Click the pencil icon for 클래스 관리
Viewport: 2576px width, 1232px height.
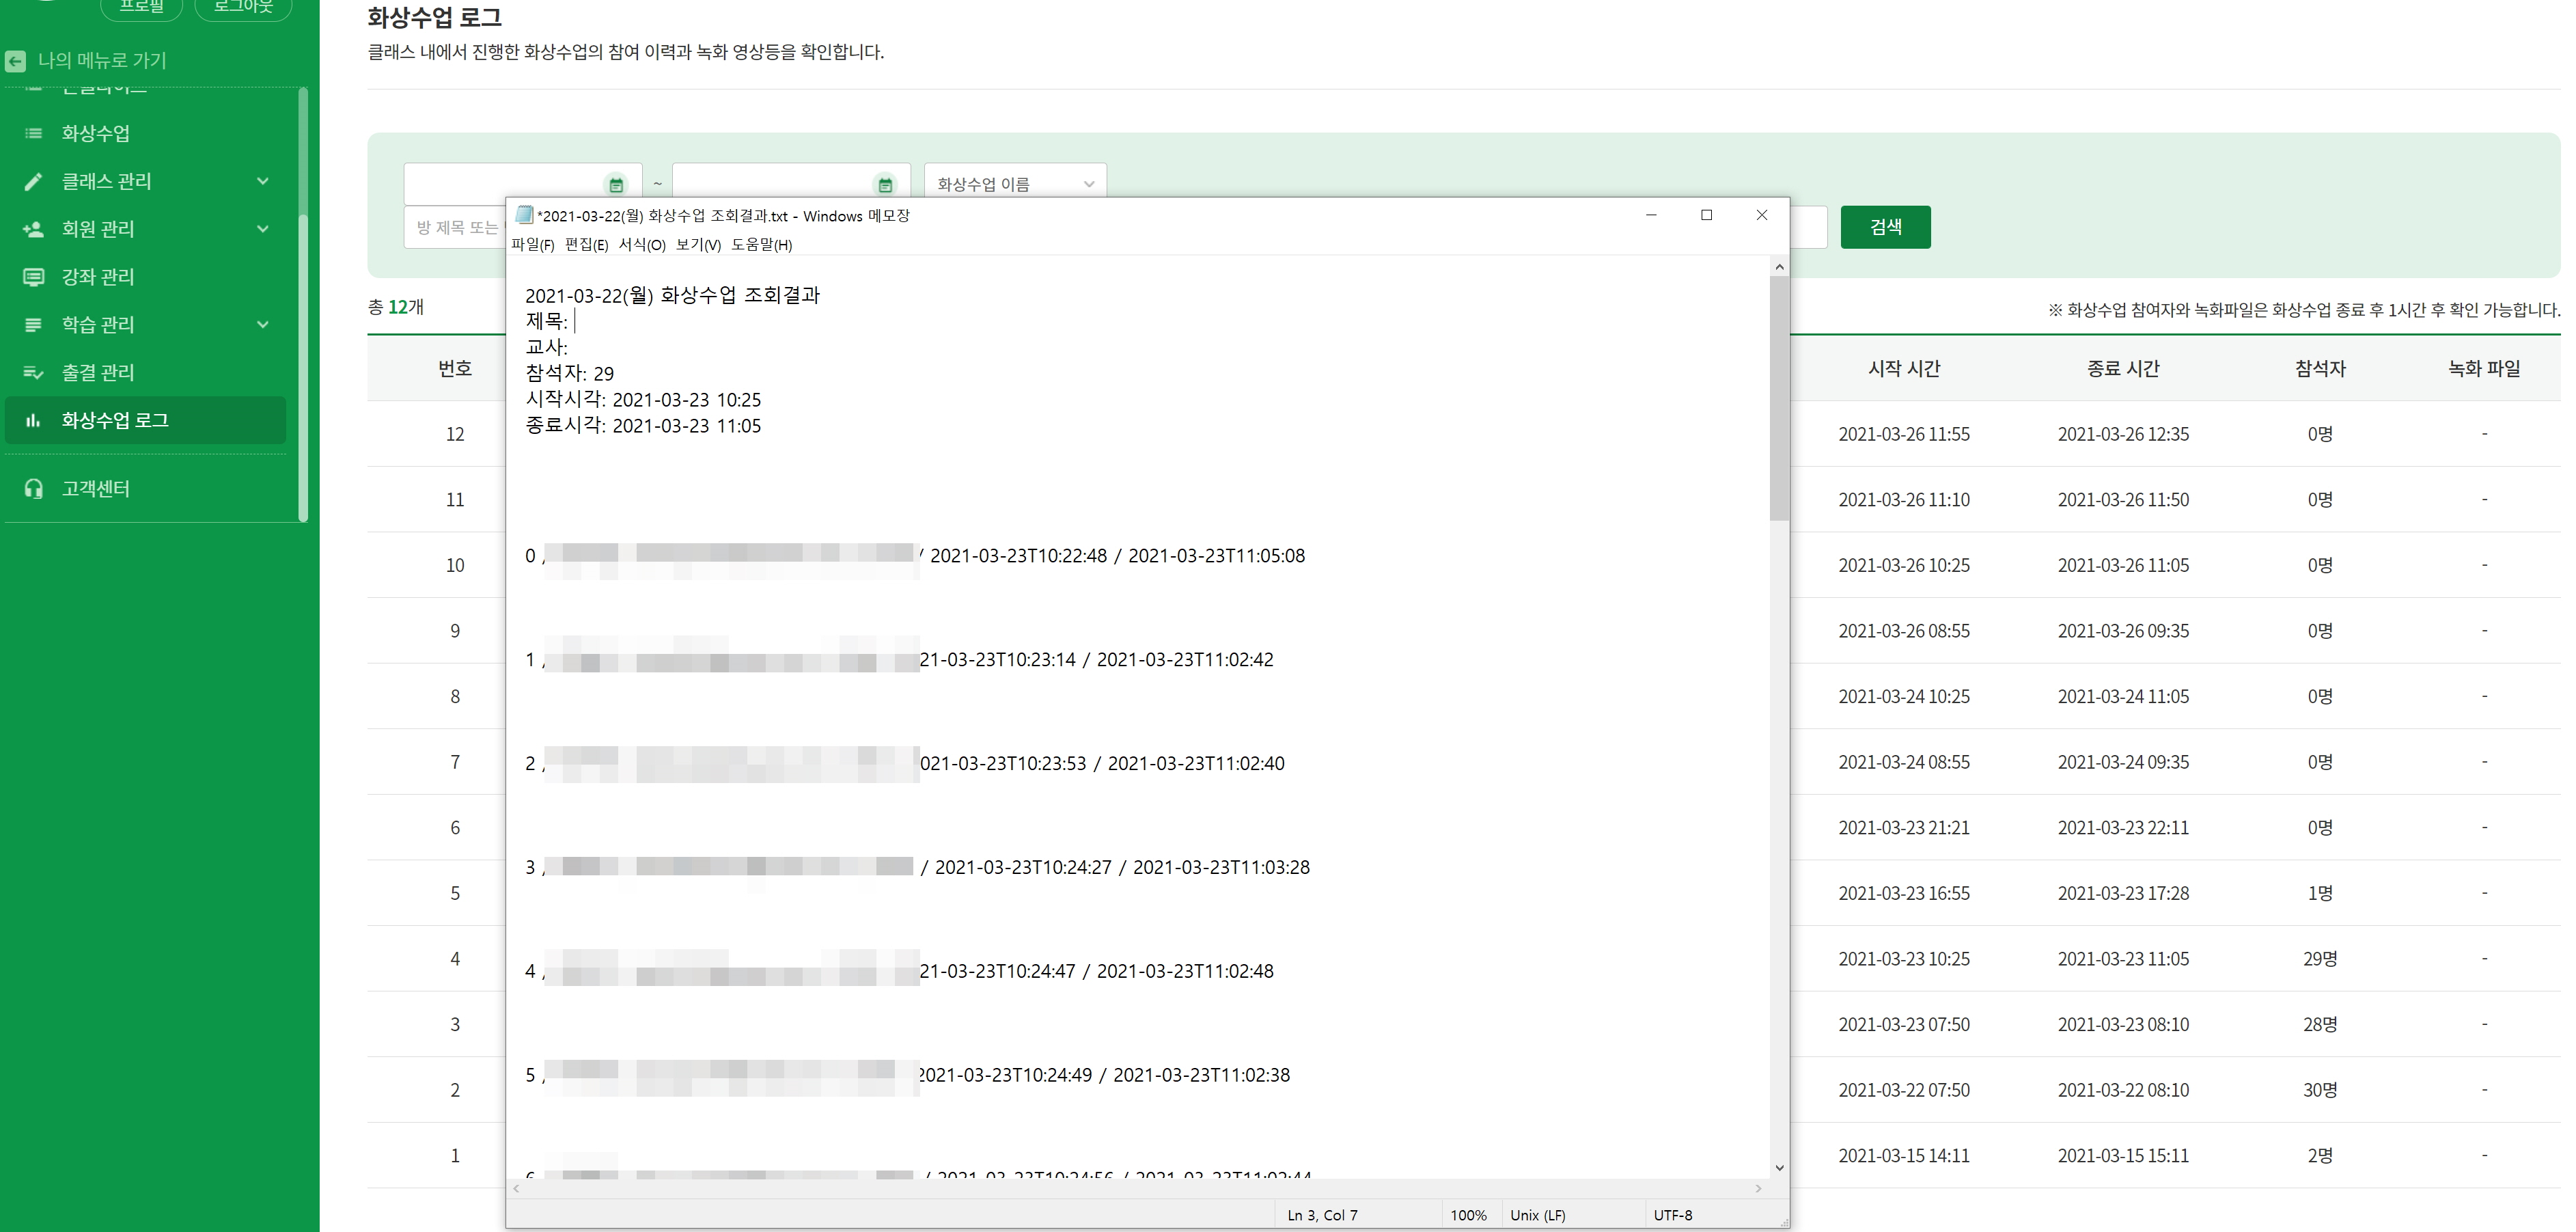click(33, 181)
